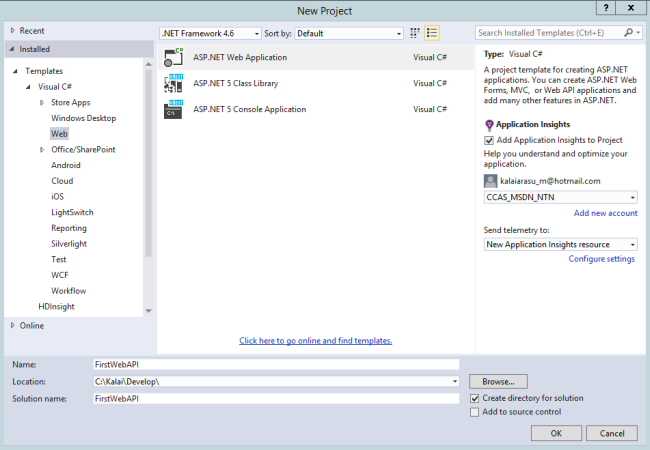Select Test template category
The image size is (650, 450).
click(x=58, y=260)
